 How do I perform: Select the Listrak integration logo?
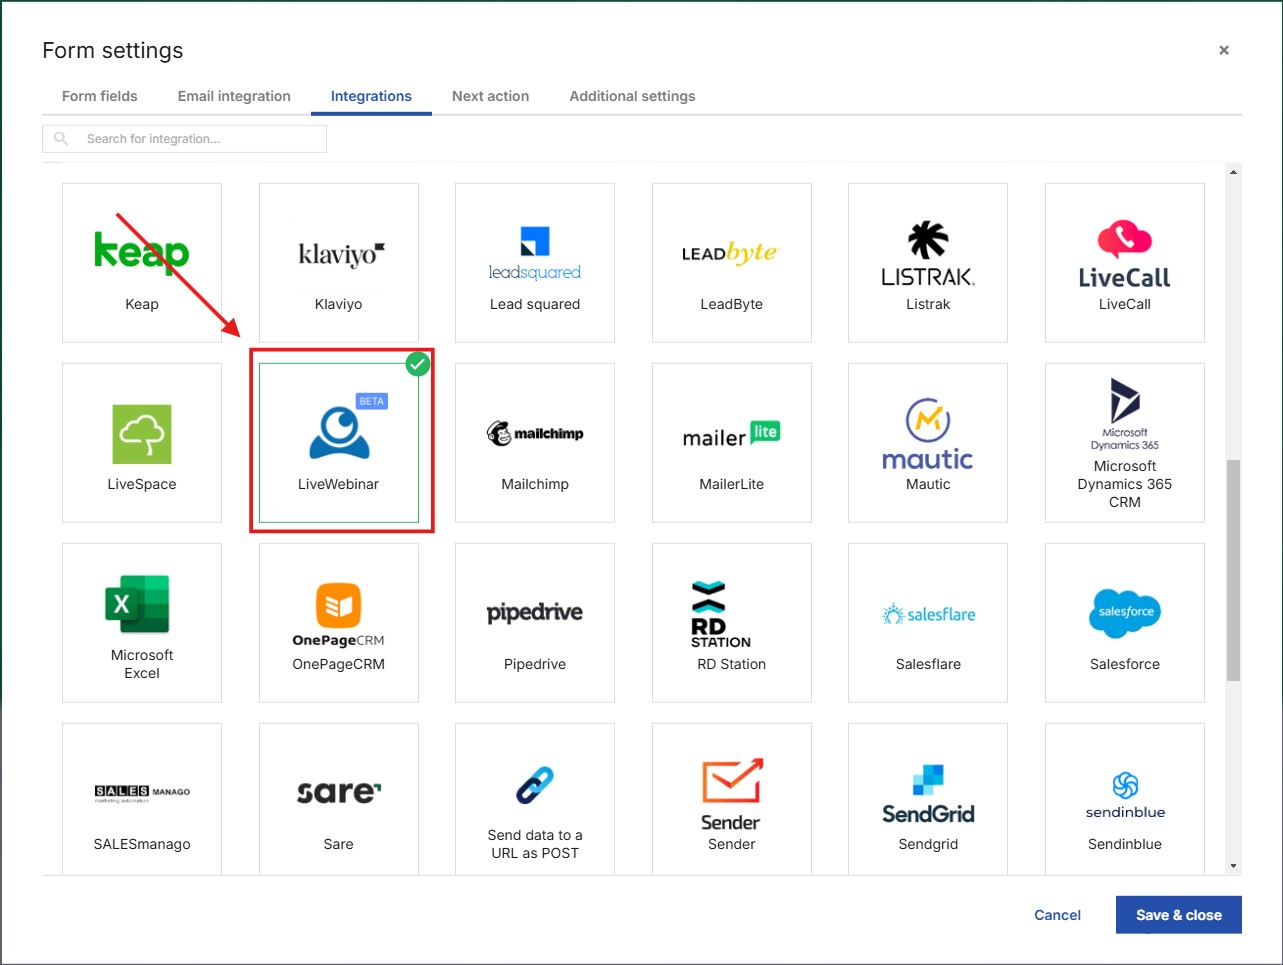click(x=928, y=254)
